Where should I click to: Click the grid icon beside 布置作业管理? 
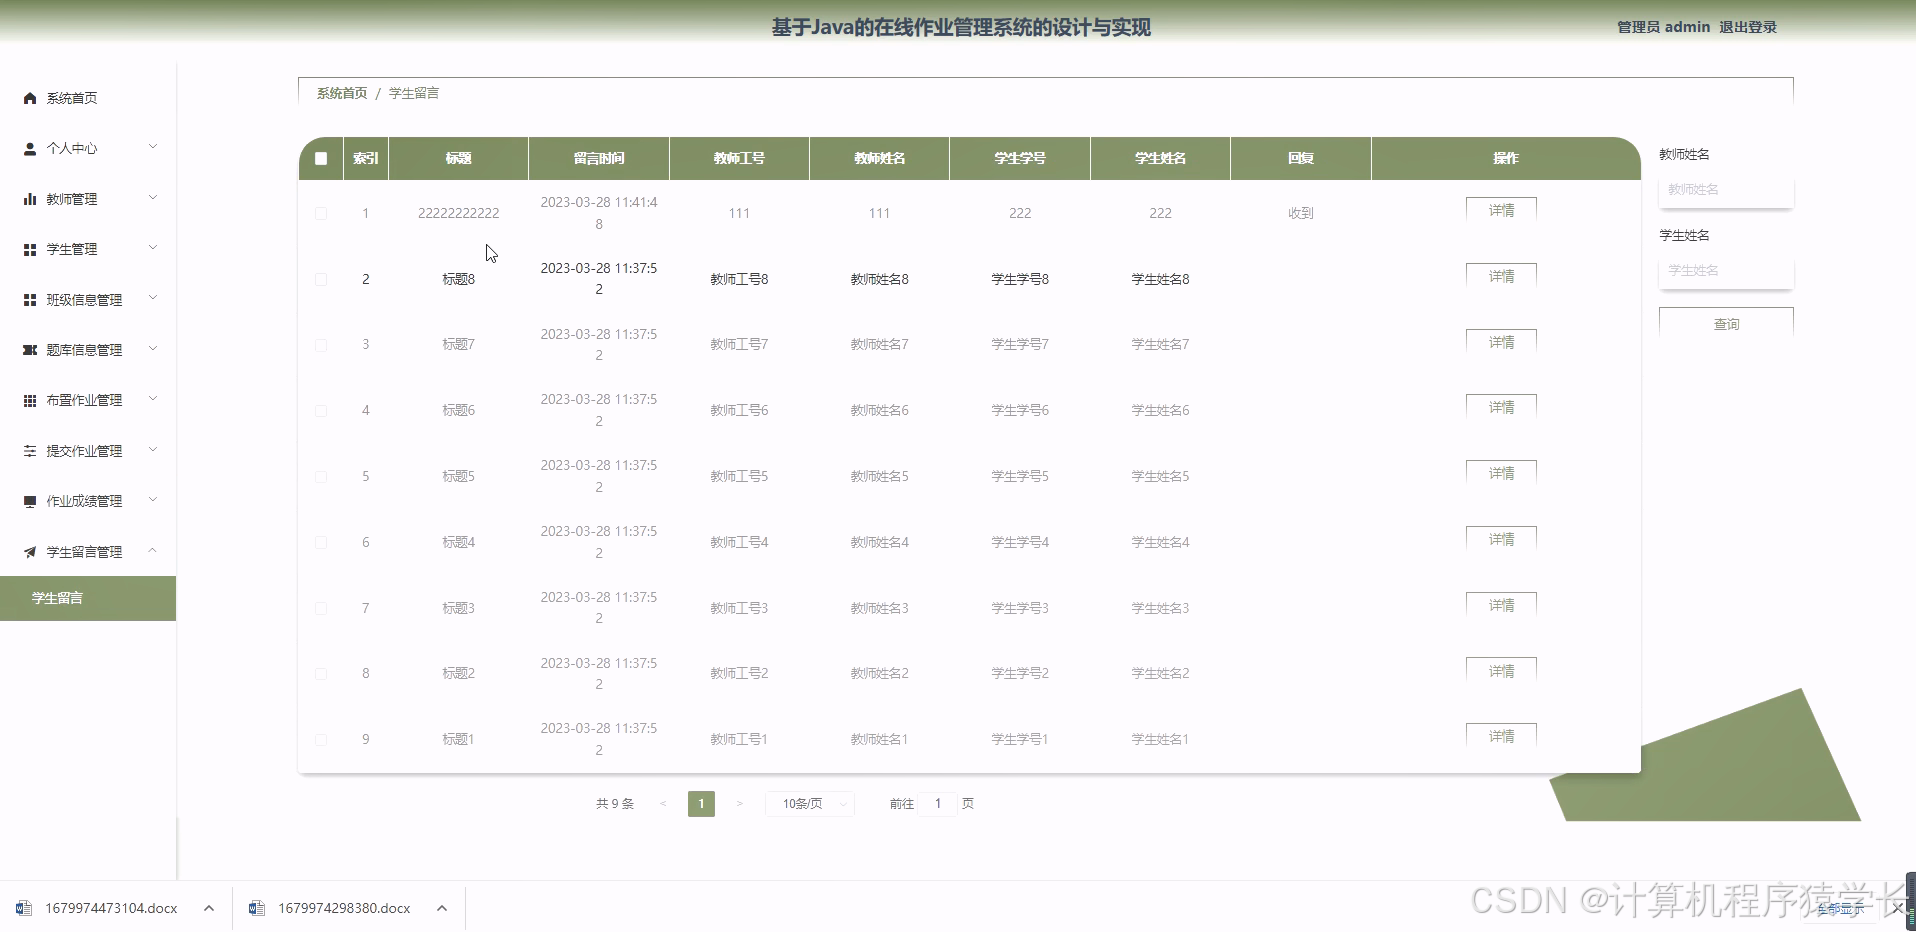pos(30,400)
